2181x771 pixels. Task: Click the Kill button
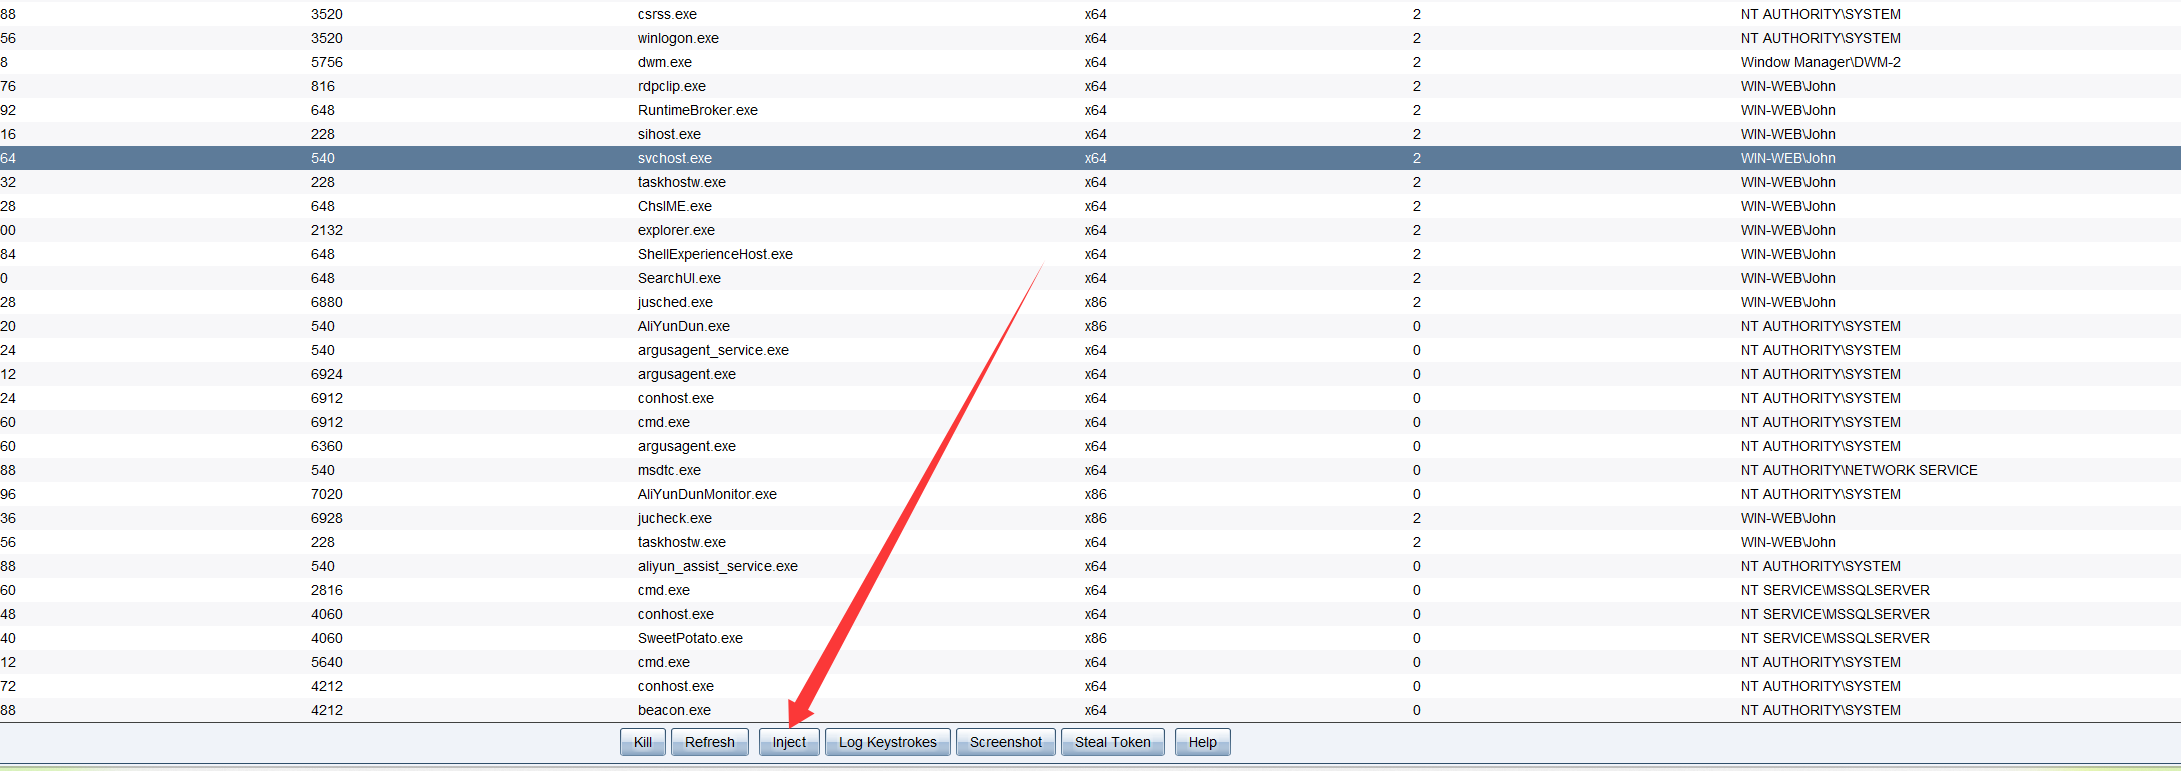click(642, 742)
